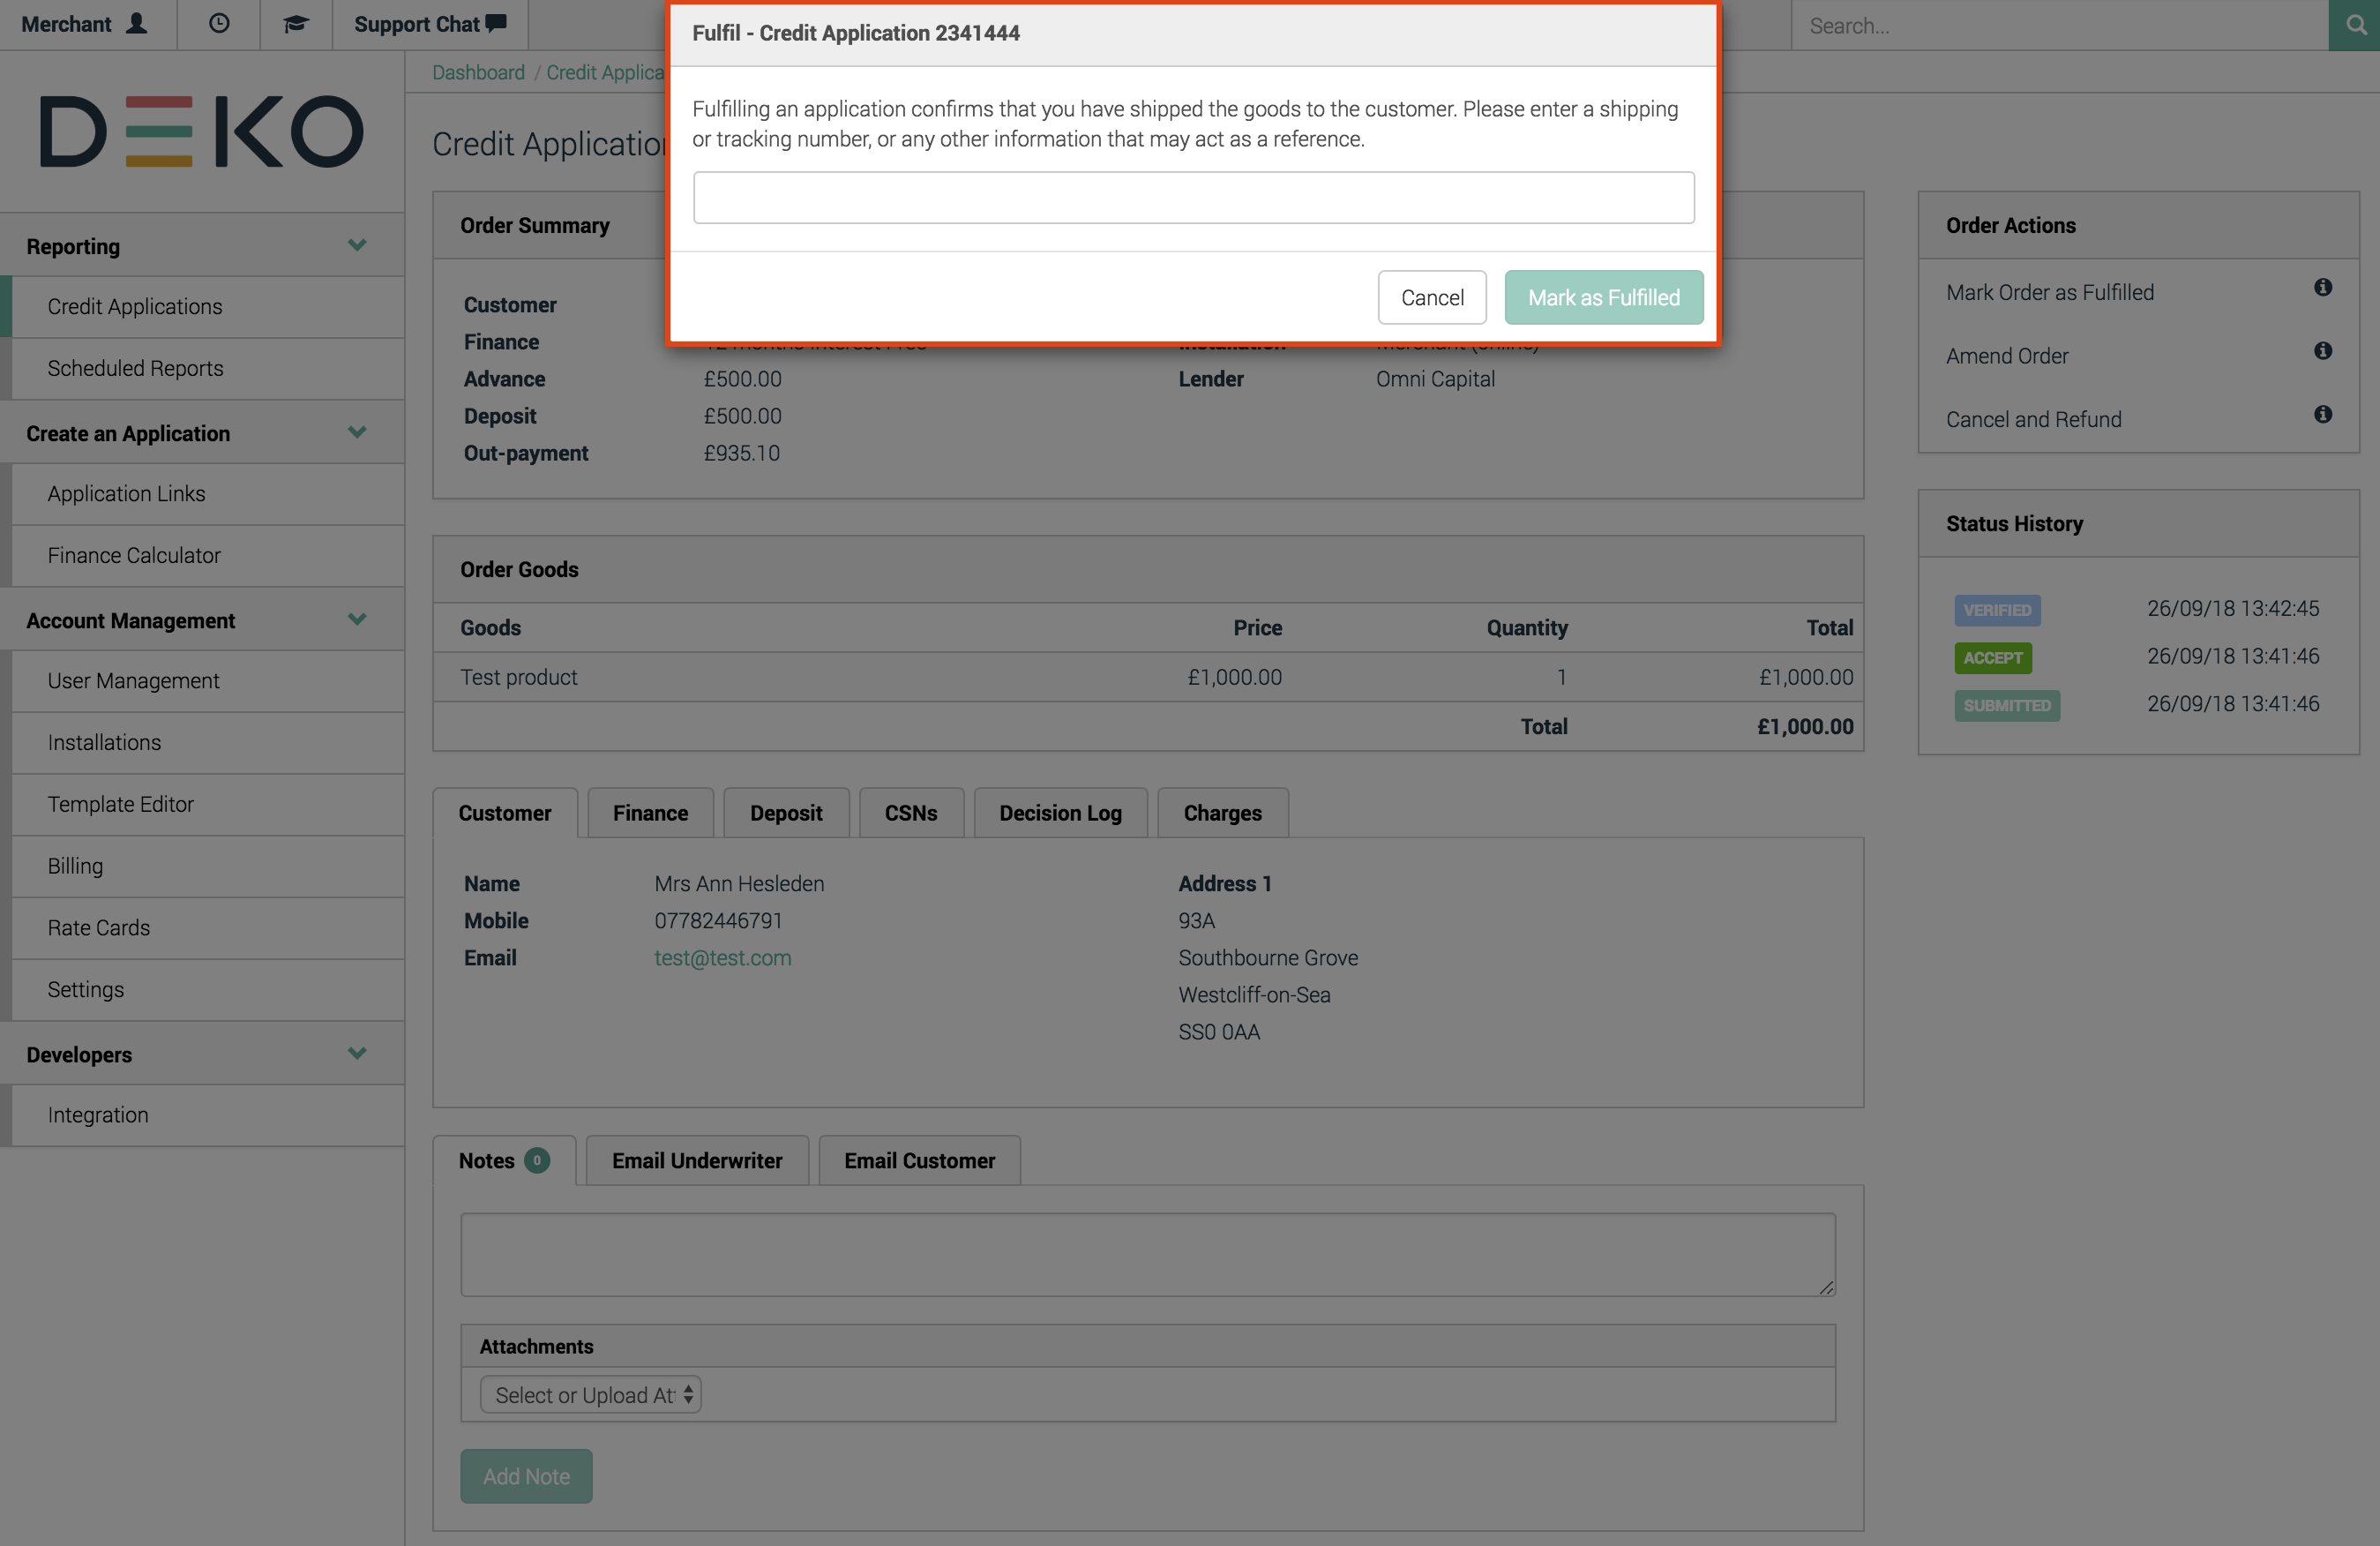
Task: Open test@test.com email link
Action: [x=722, y=957]
